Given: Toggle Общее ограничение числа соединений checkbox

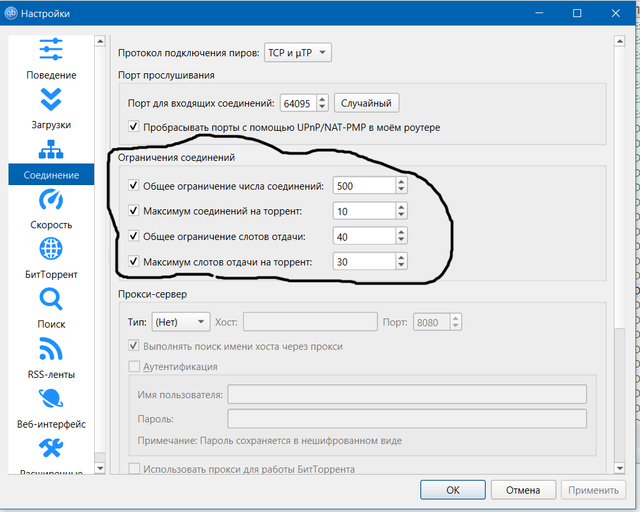Looking at the screenshot, I should (x=133, y=185).
